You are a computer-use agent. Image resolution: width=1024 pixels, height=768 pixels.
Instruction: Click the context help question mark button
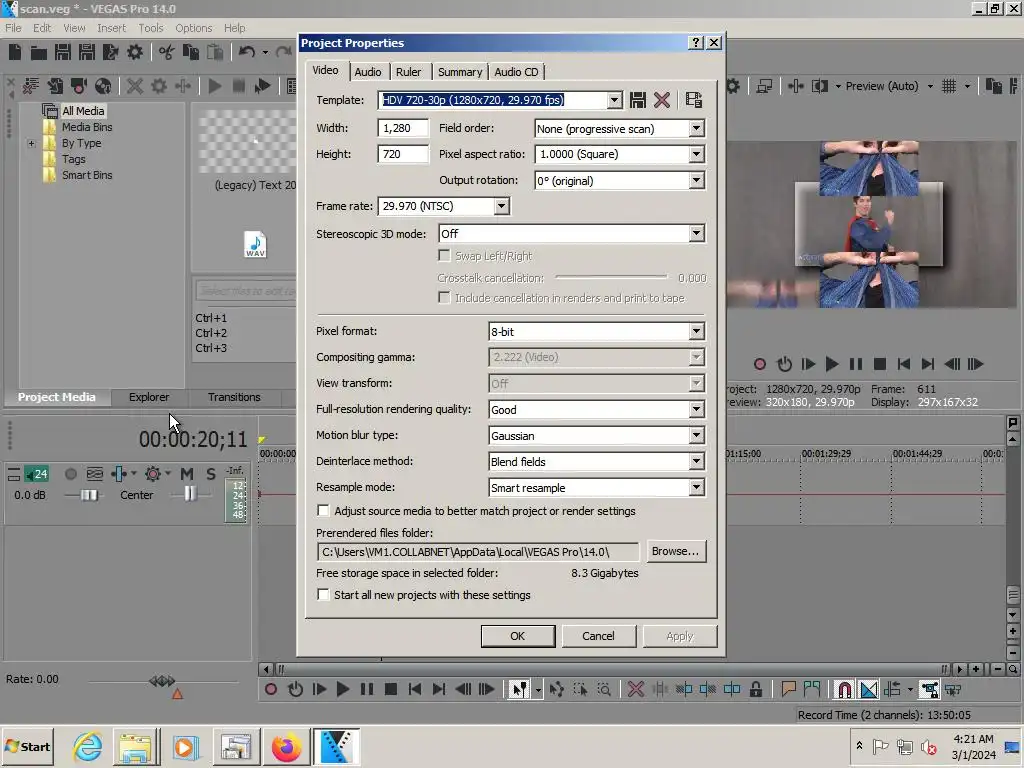point(696,42)
